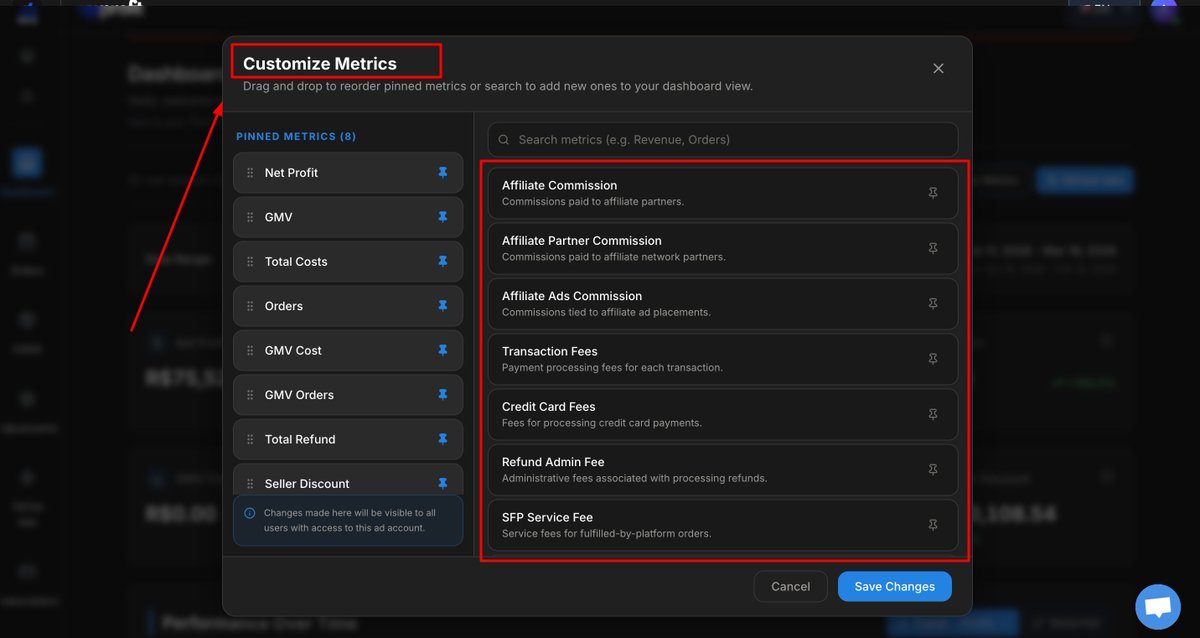
Task: Grab the GMV Orders drag handle
Action: (250, 395)
